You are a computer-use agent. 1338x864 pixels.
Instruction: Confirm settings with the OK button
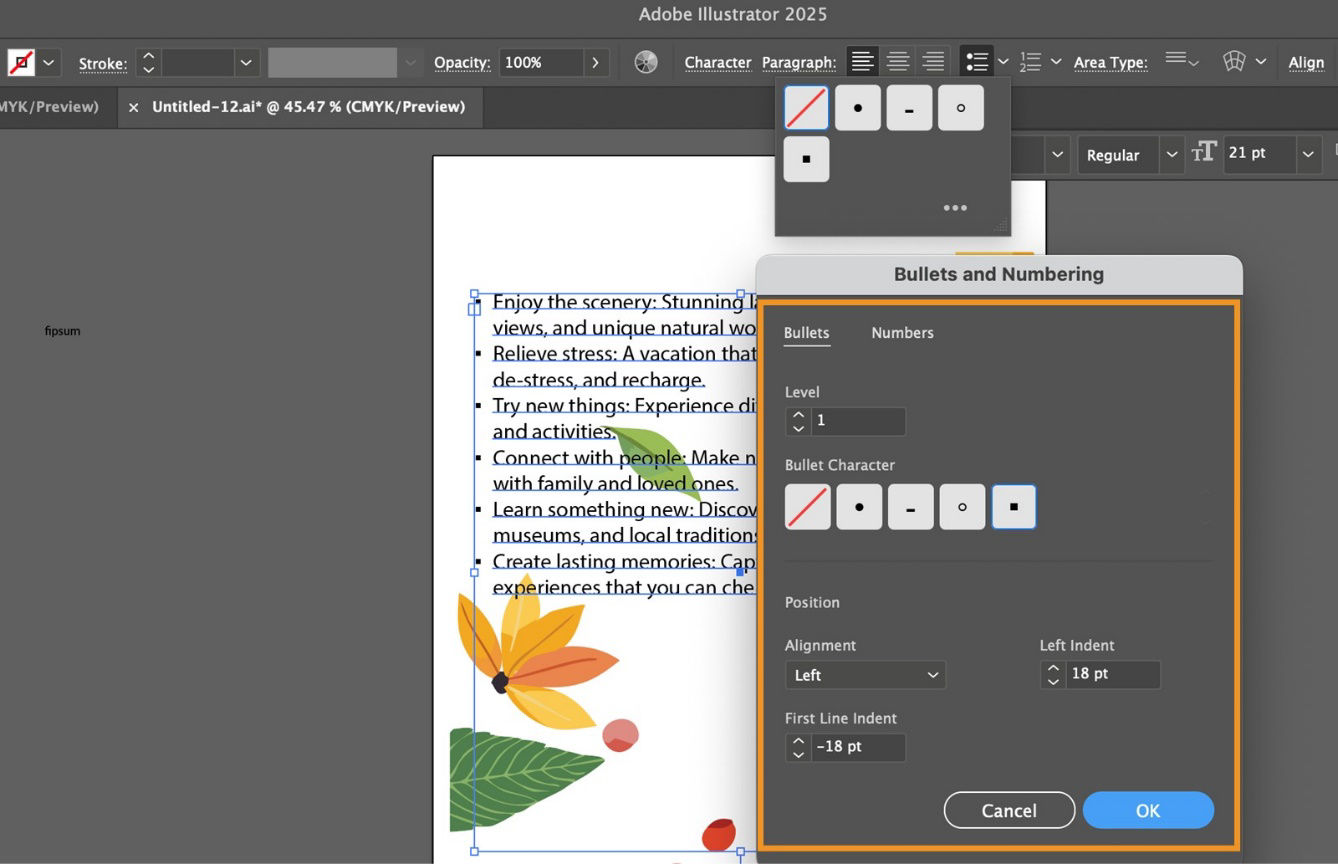click(1147, 810)
